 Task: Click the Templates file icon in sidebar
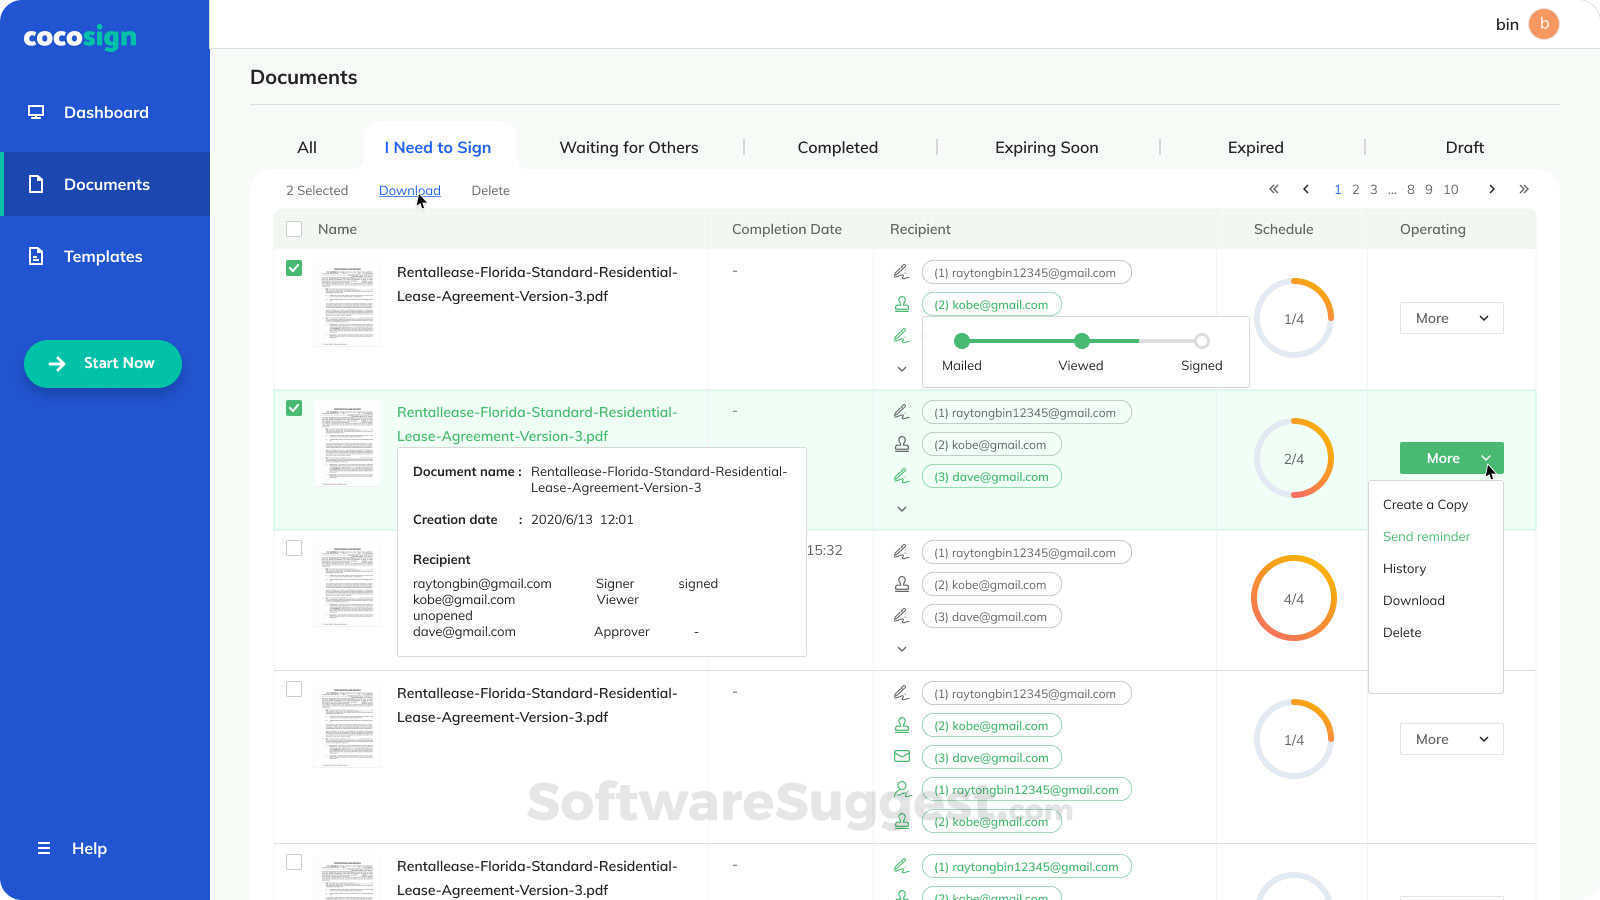[36, 256]
